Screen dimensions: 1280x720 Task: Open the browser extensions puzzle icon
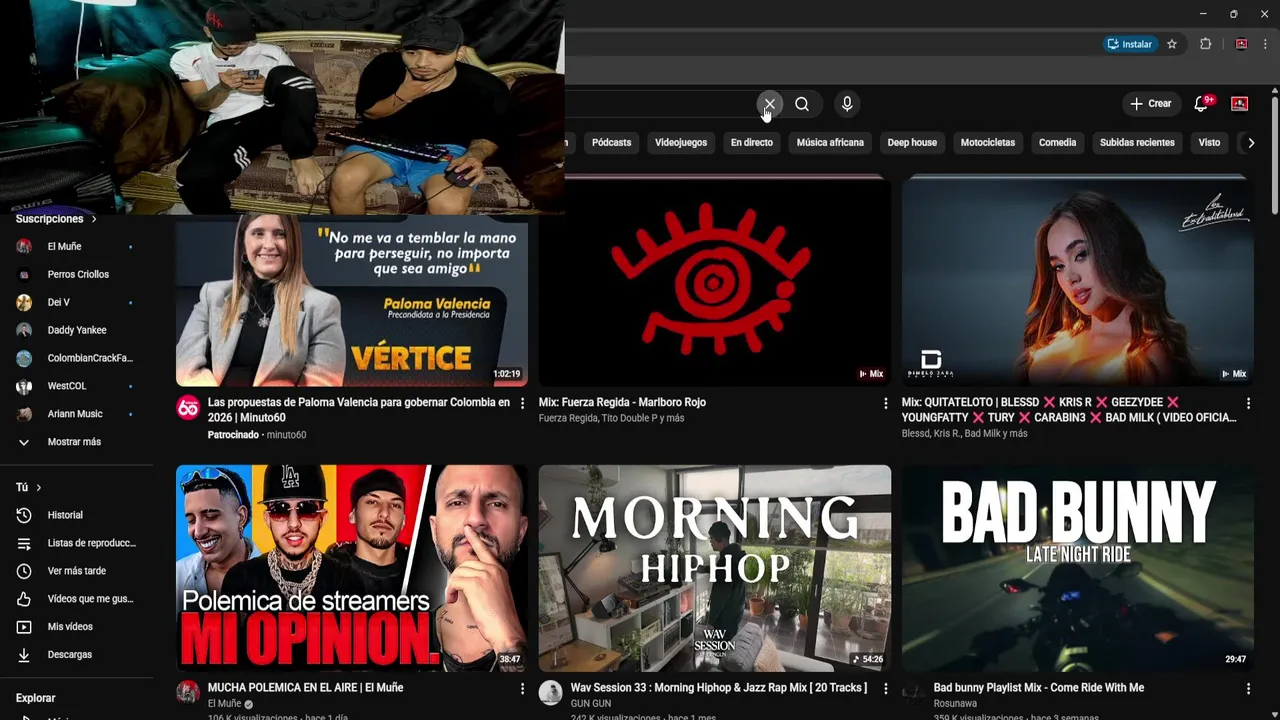point(1206,44)
